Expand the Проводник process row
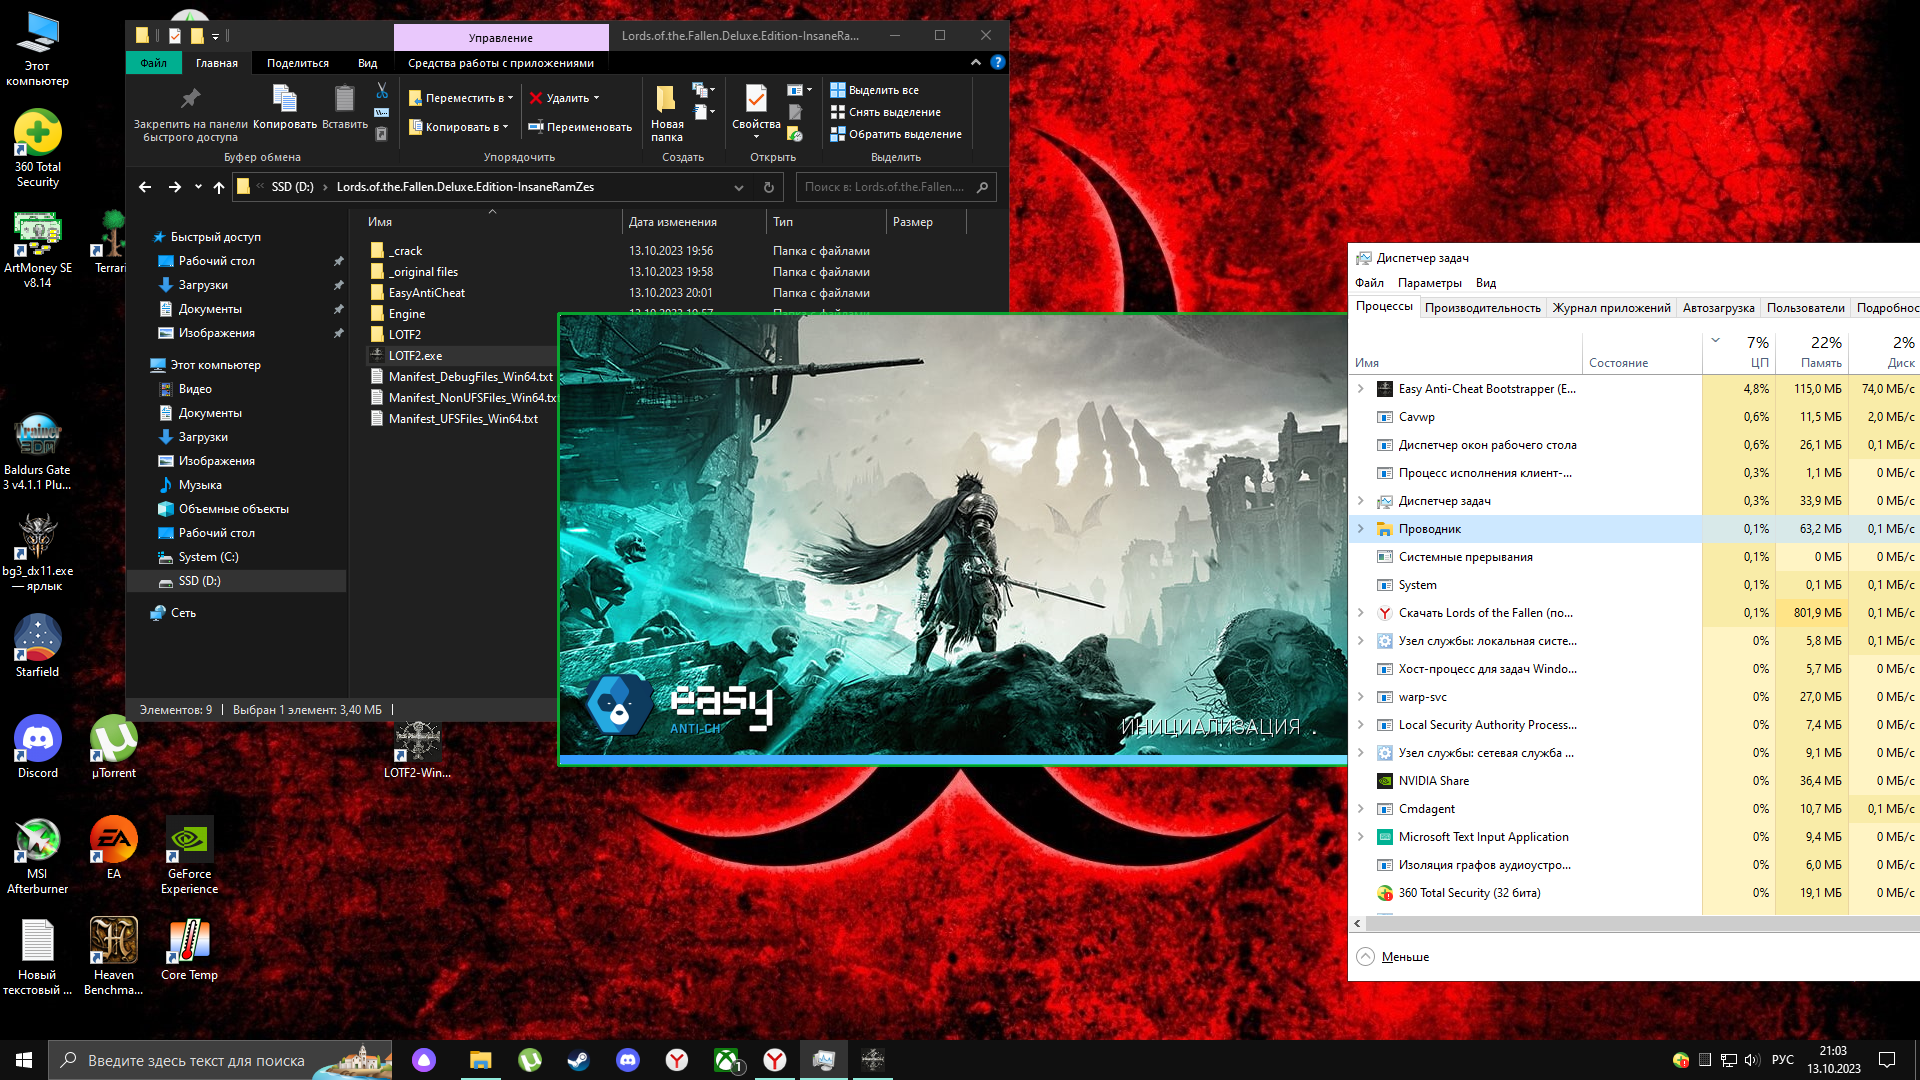The height and width of the screenshot is (1080, 1920). point(1360,529)
